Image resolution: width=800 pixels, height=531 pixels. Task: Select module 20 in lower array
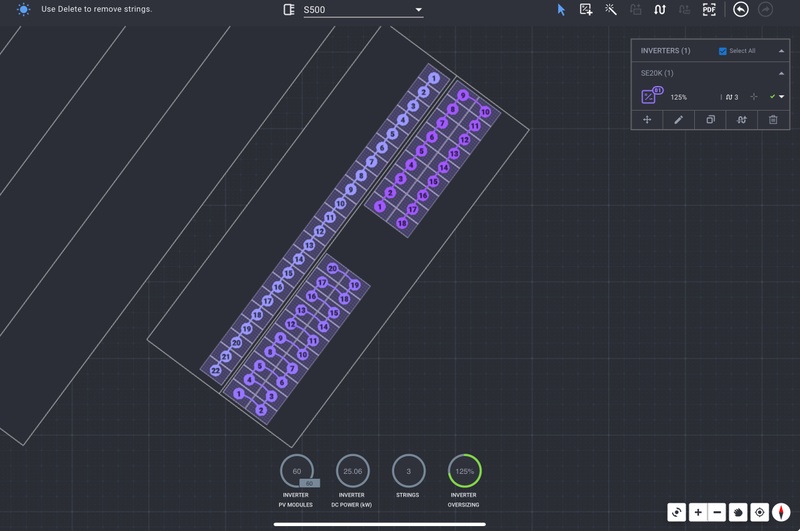click(x=332, y=268)
